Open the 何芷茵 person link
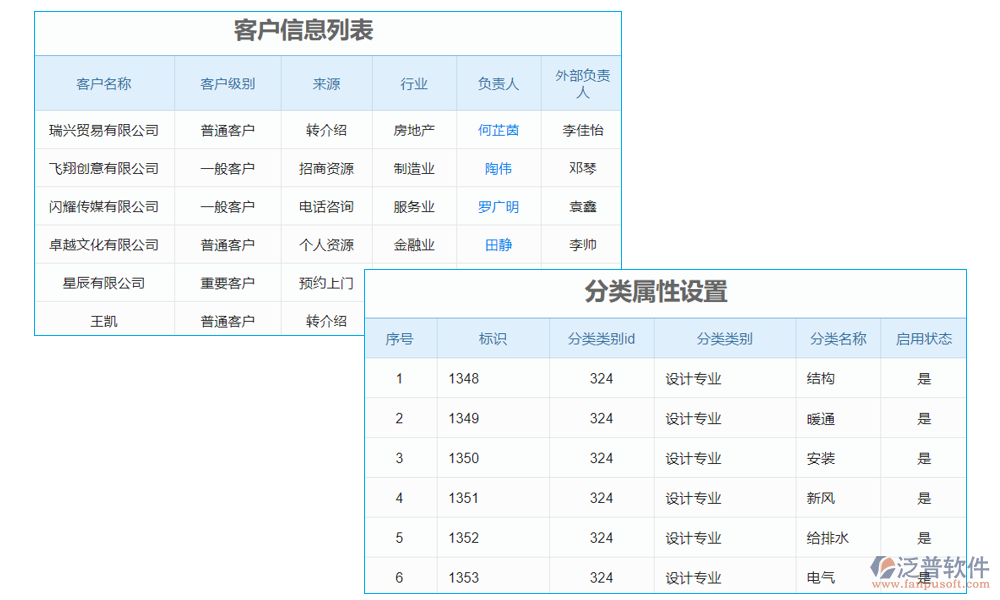The height and width of the screenshot is (600, 1000). pyautogui.click(x=498, y=130)
